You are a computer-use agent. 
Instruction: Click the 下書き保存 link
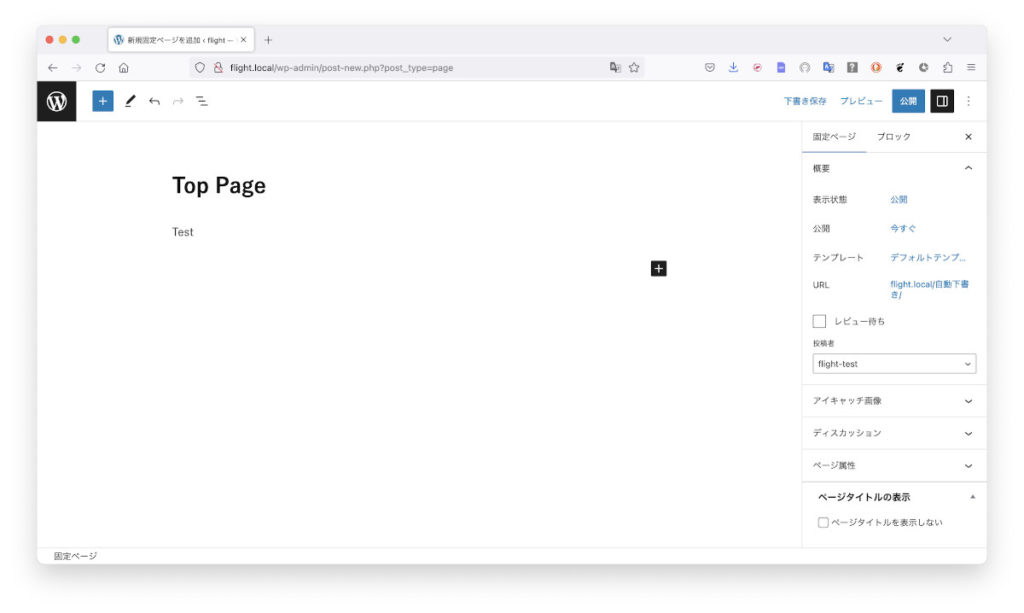pyautogui.click(x=805, y=101)
